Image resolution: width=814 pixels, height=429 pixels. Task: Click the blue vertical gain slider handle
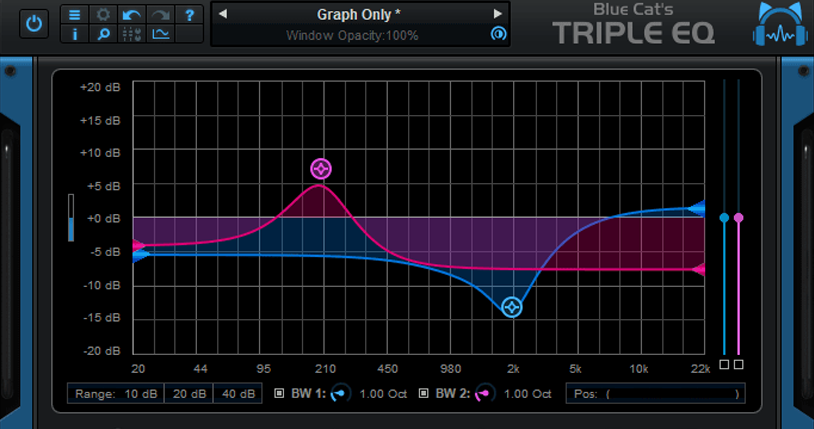click(x=724, y=217)
